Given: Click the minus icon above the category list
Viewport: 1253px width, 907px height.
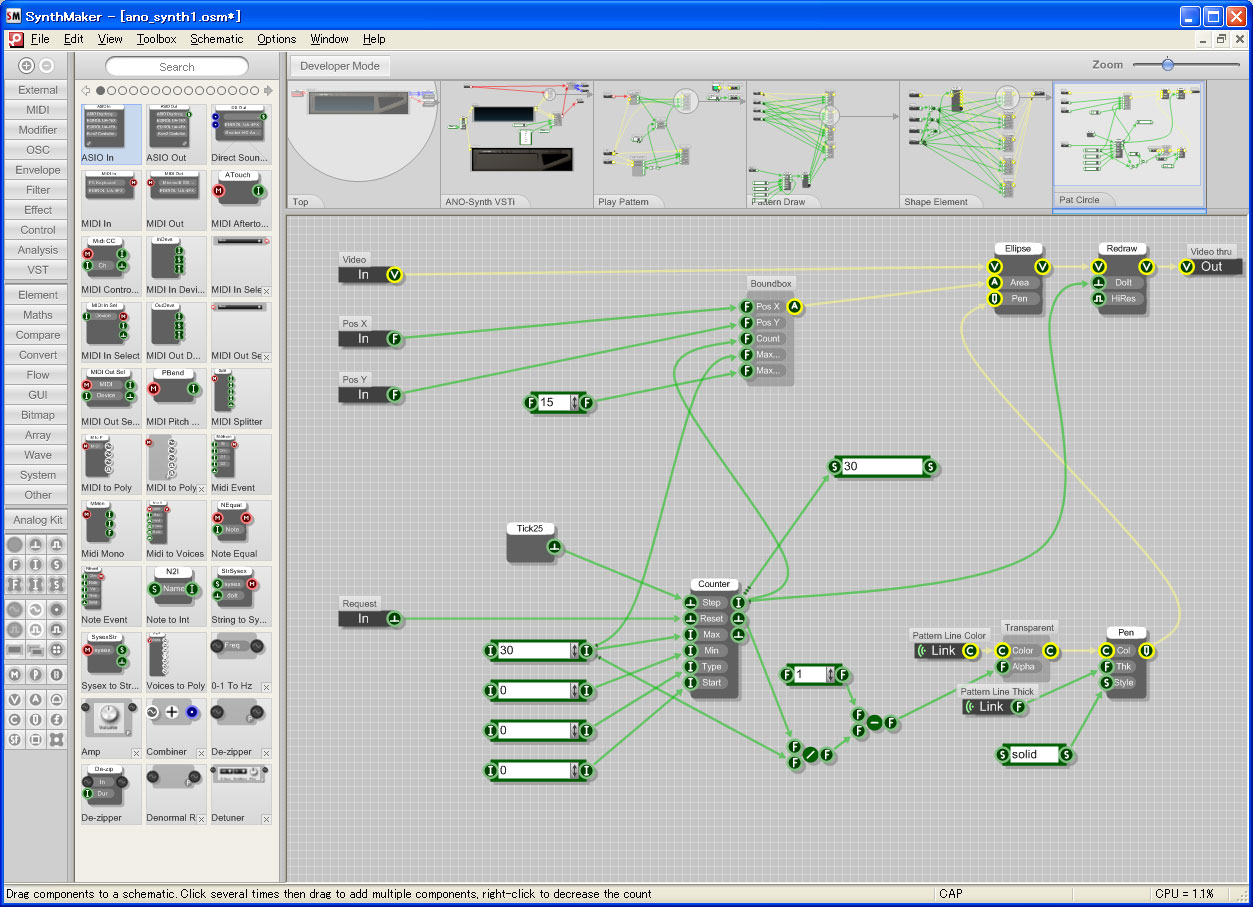Looking at the screenshot, I should (46, 65).
